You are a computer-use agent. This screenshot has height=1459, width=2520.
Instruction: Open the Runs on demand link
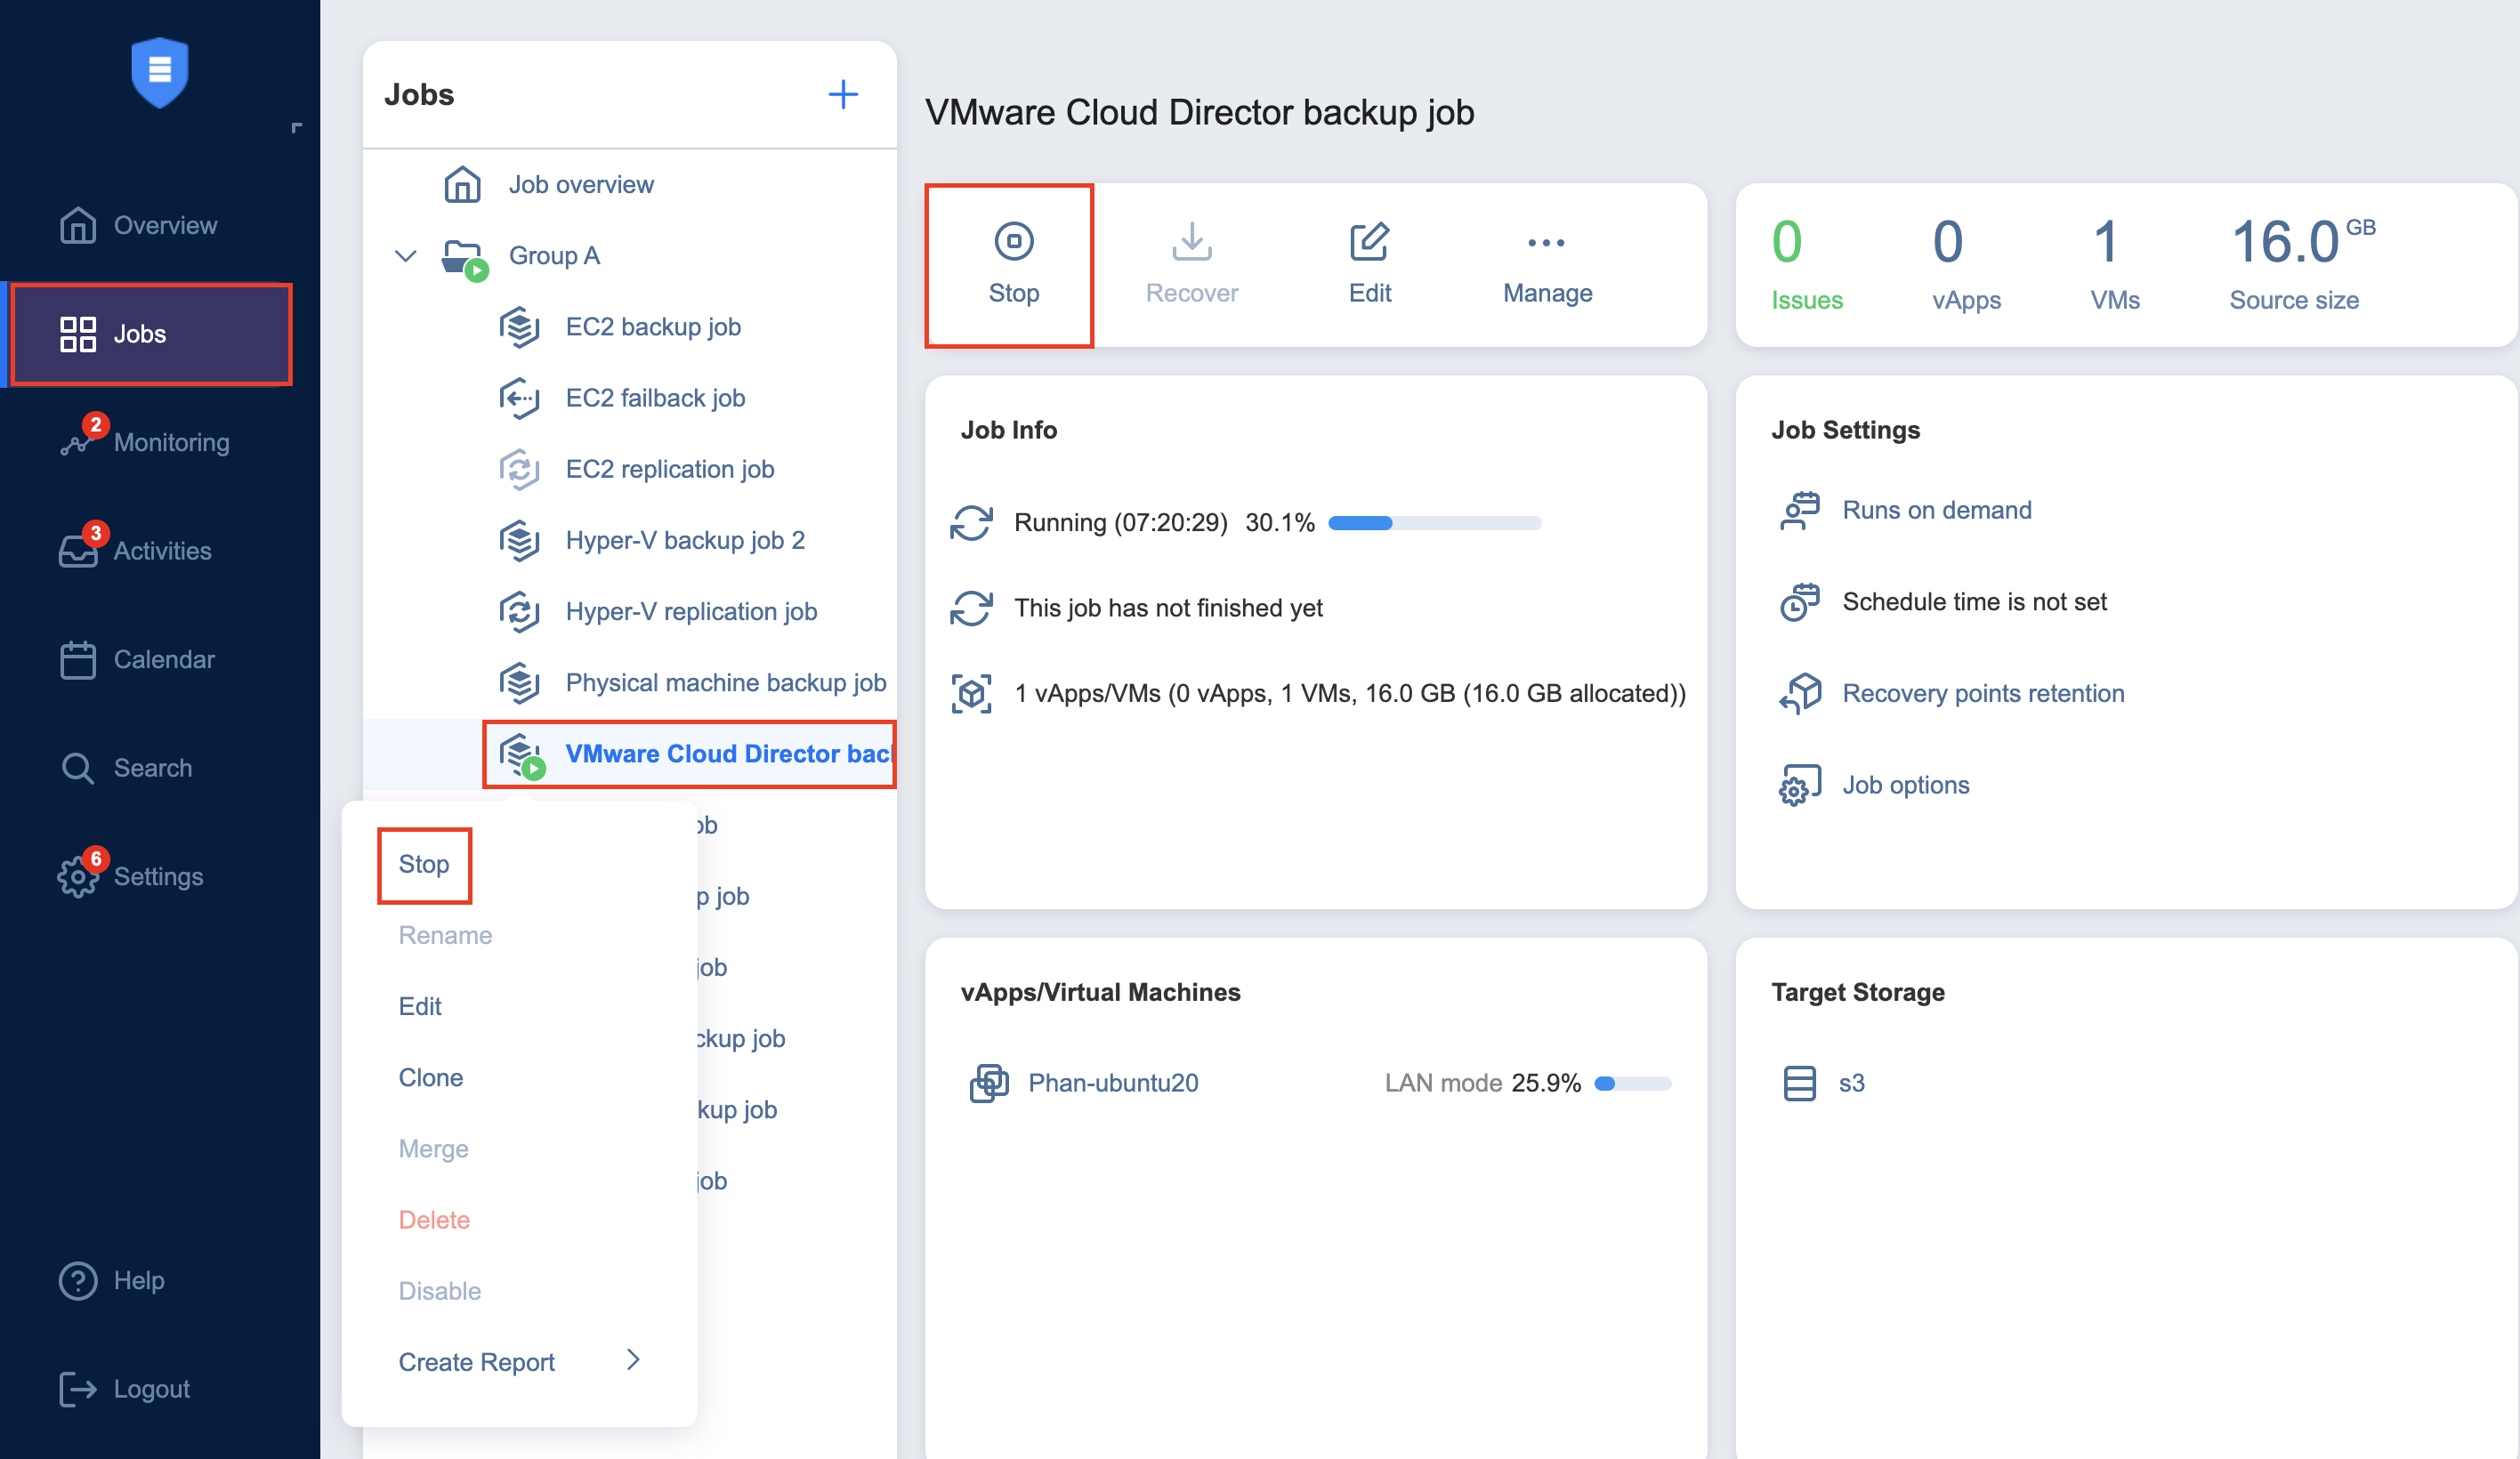coord(1936,510)
